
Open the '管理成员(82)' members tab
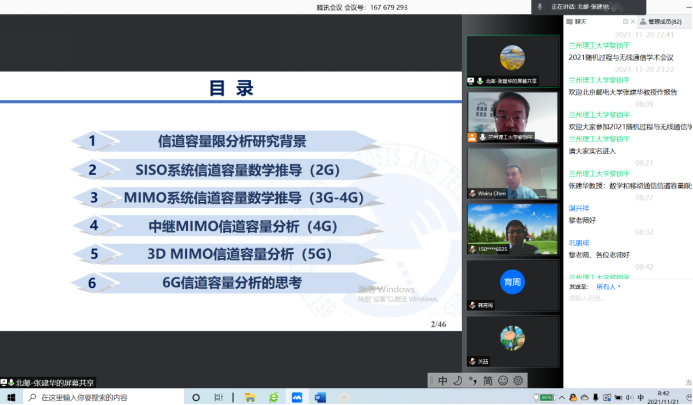pyautogui.click(x=662, y=20)
